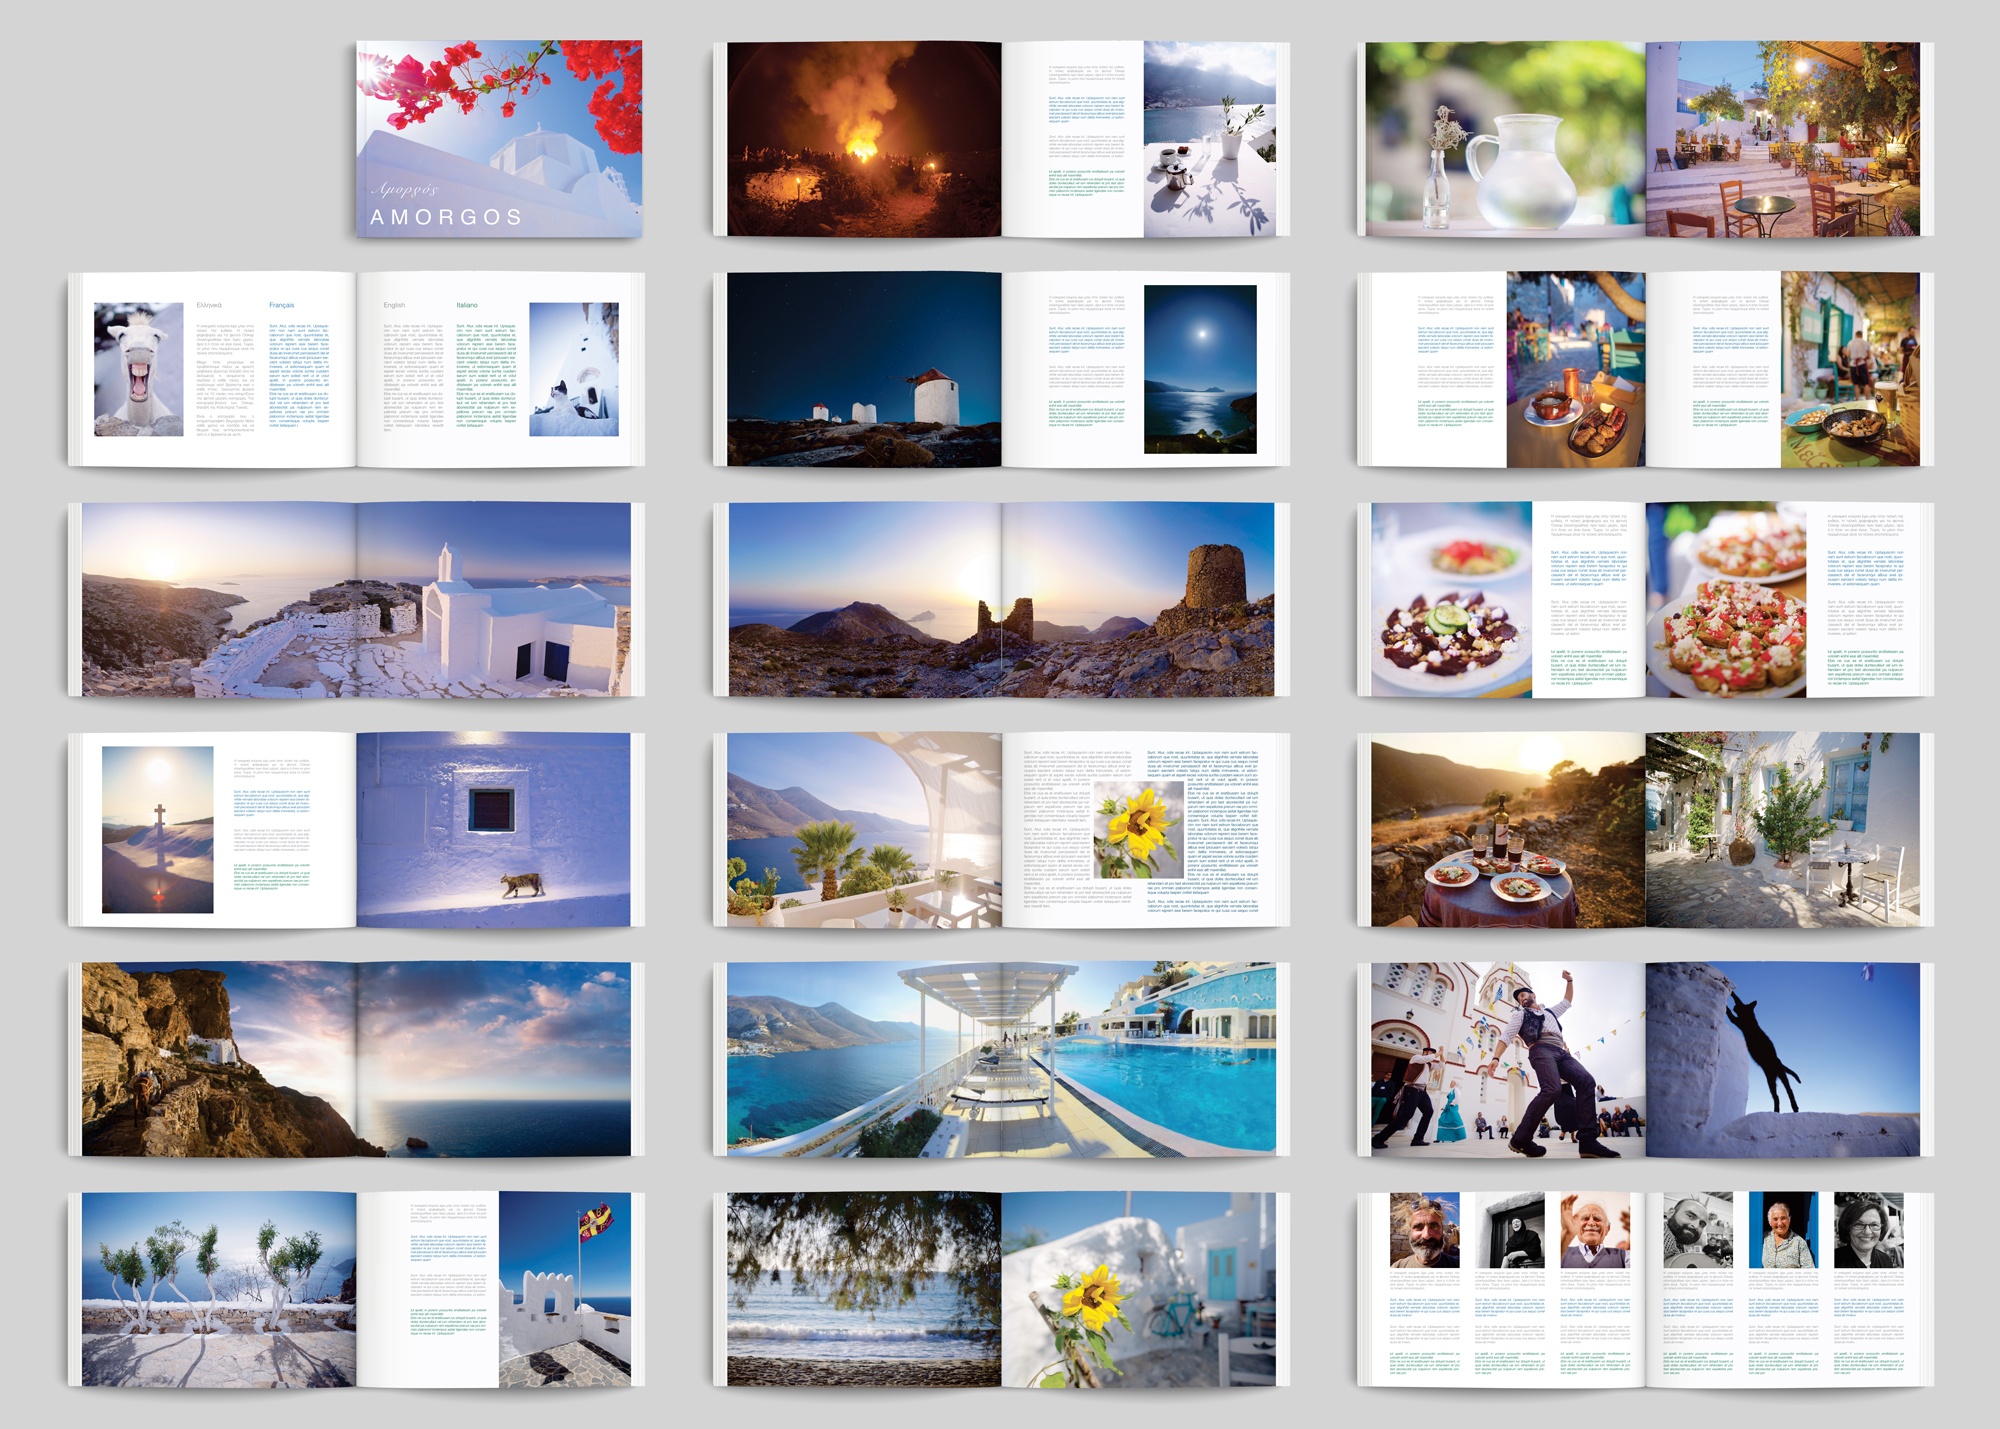Select the full moon over sea photo

1200,369
